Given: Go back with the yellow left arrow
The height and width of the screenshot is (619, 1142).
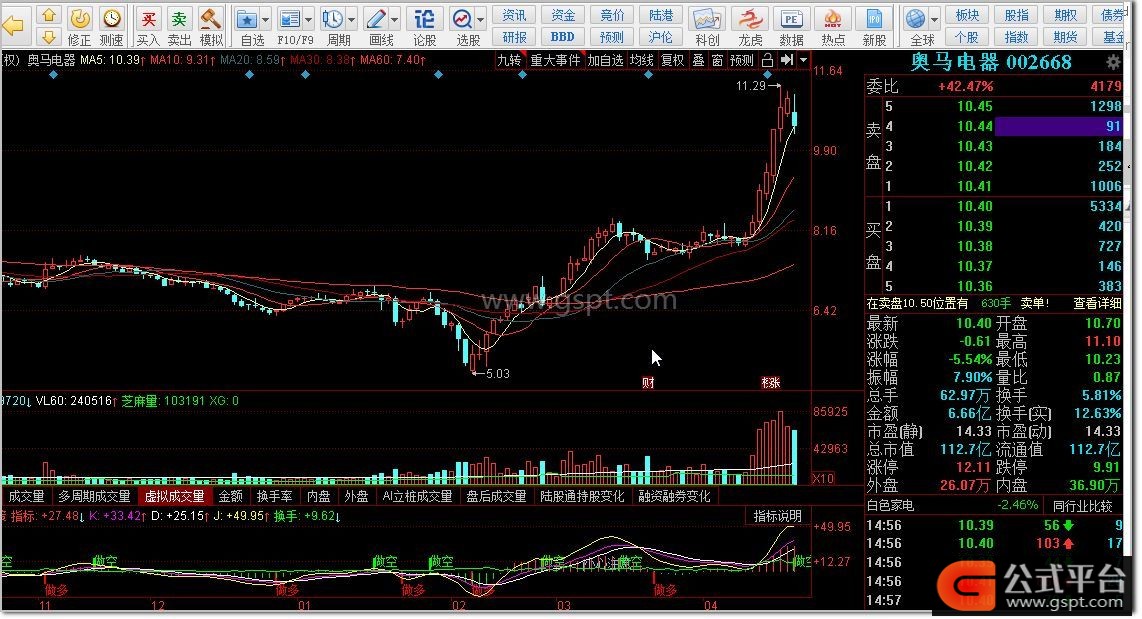Looking at the screenshot, I should point(13,25).
